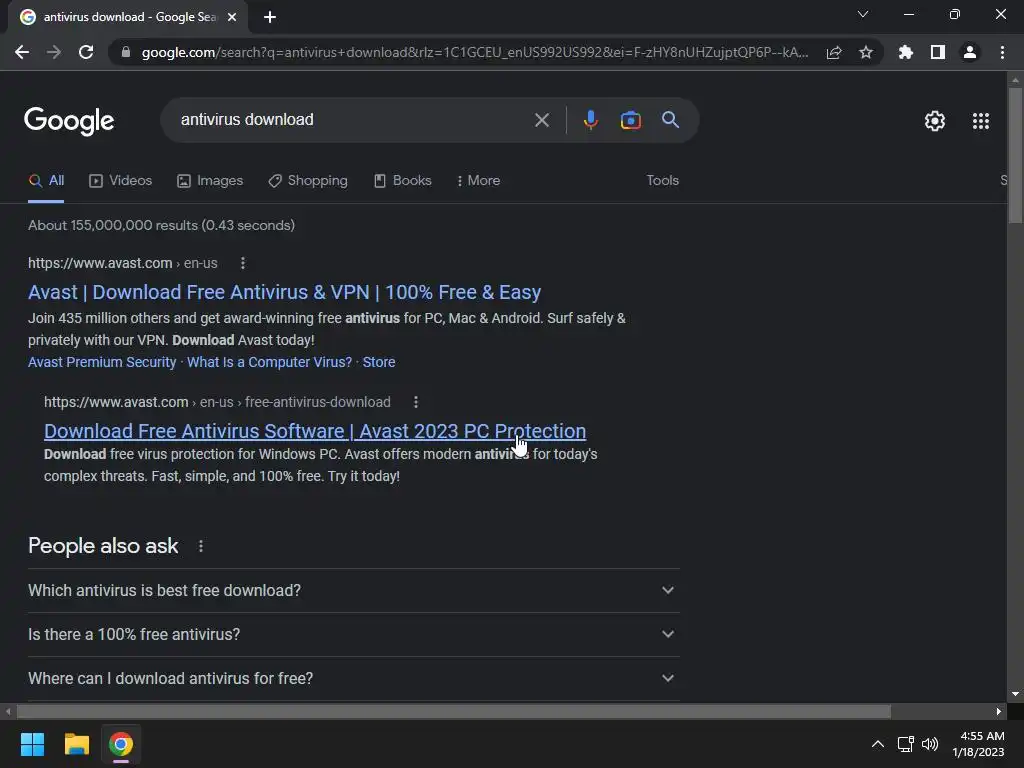This screenshot has height=768, width=1024.
Task: Click the Chrome taskbar icon
Action: point(121,744)
